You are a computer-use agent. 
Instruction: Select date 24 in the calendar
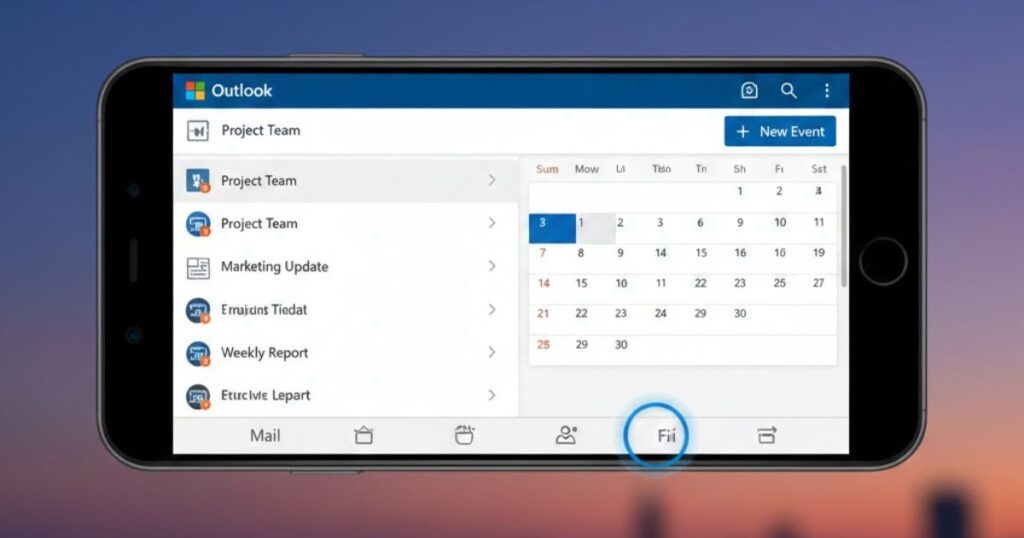(661, 313)
